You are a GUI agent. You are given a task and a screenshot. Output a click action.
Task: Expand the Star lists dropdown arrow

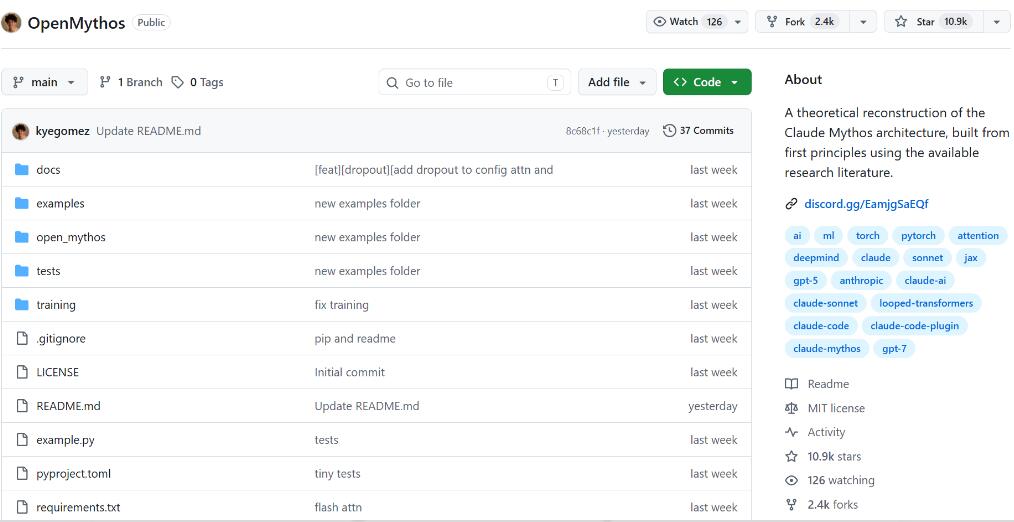[x=996, y=22]
